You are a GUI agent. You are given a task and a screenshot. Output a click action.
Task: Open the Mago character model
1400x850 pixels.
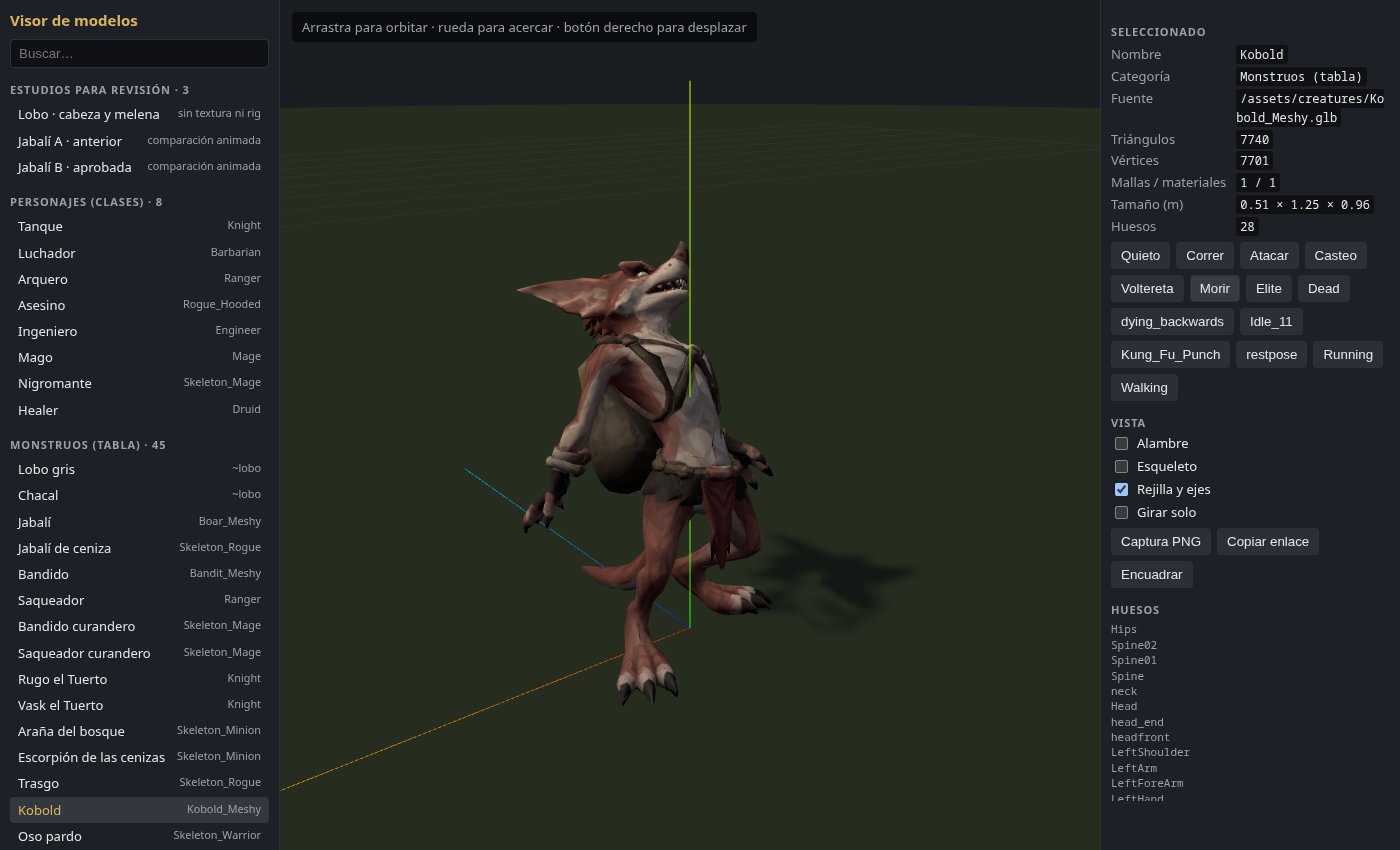tap(139, 357)
